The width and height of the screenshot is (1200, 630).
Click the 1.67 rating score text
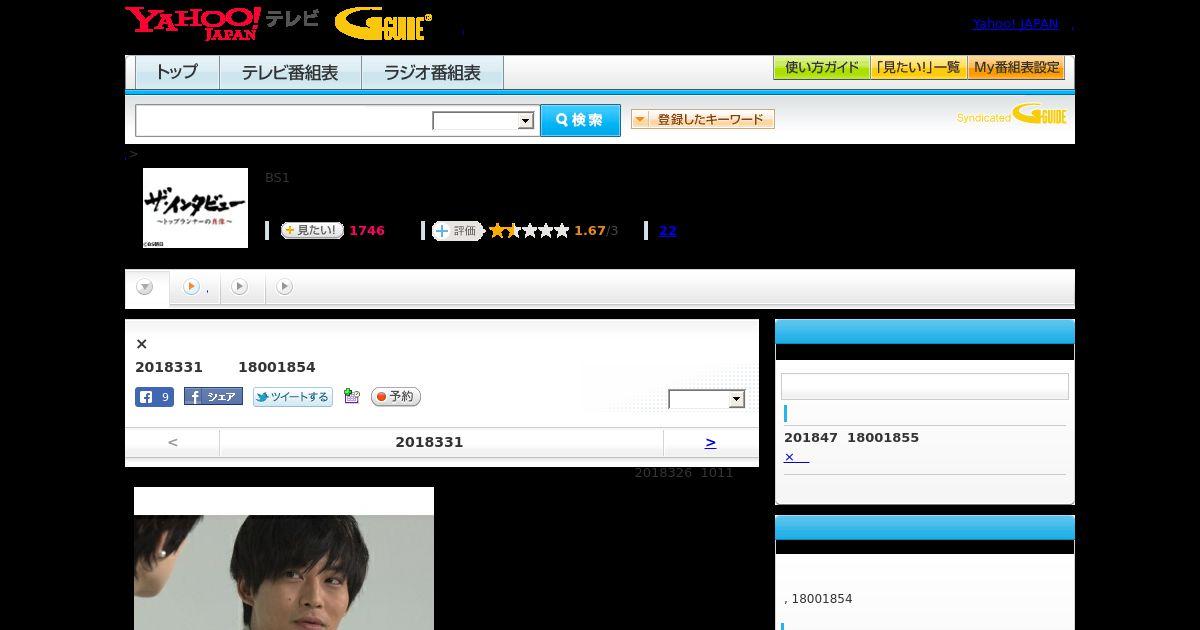point(590,231)
